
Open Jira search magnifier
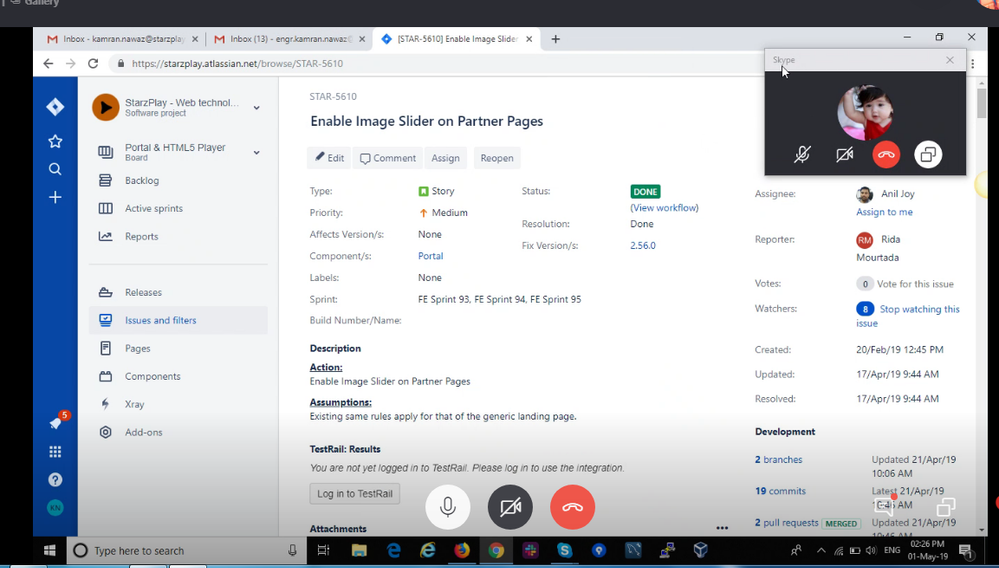tap(55, 169)
